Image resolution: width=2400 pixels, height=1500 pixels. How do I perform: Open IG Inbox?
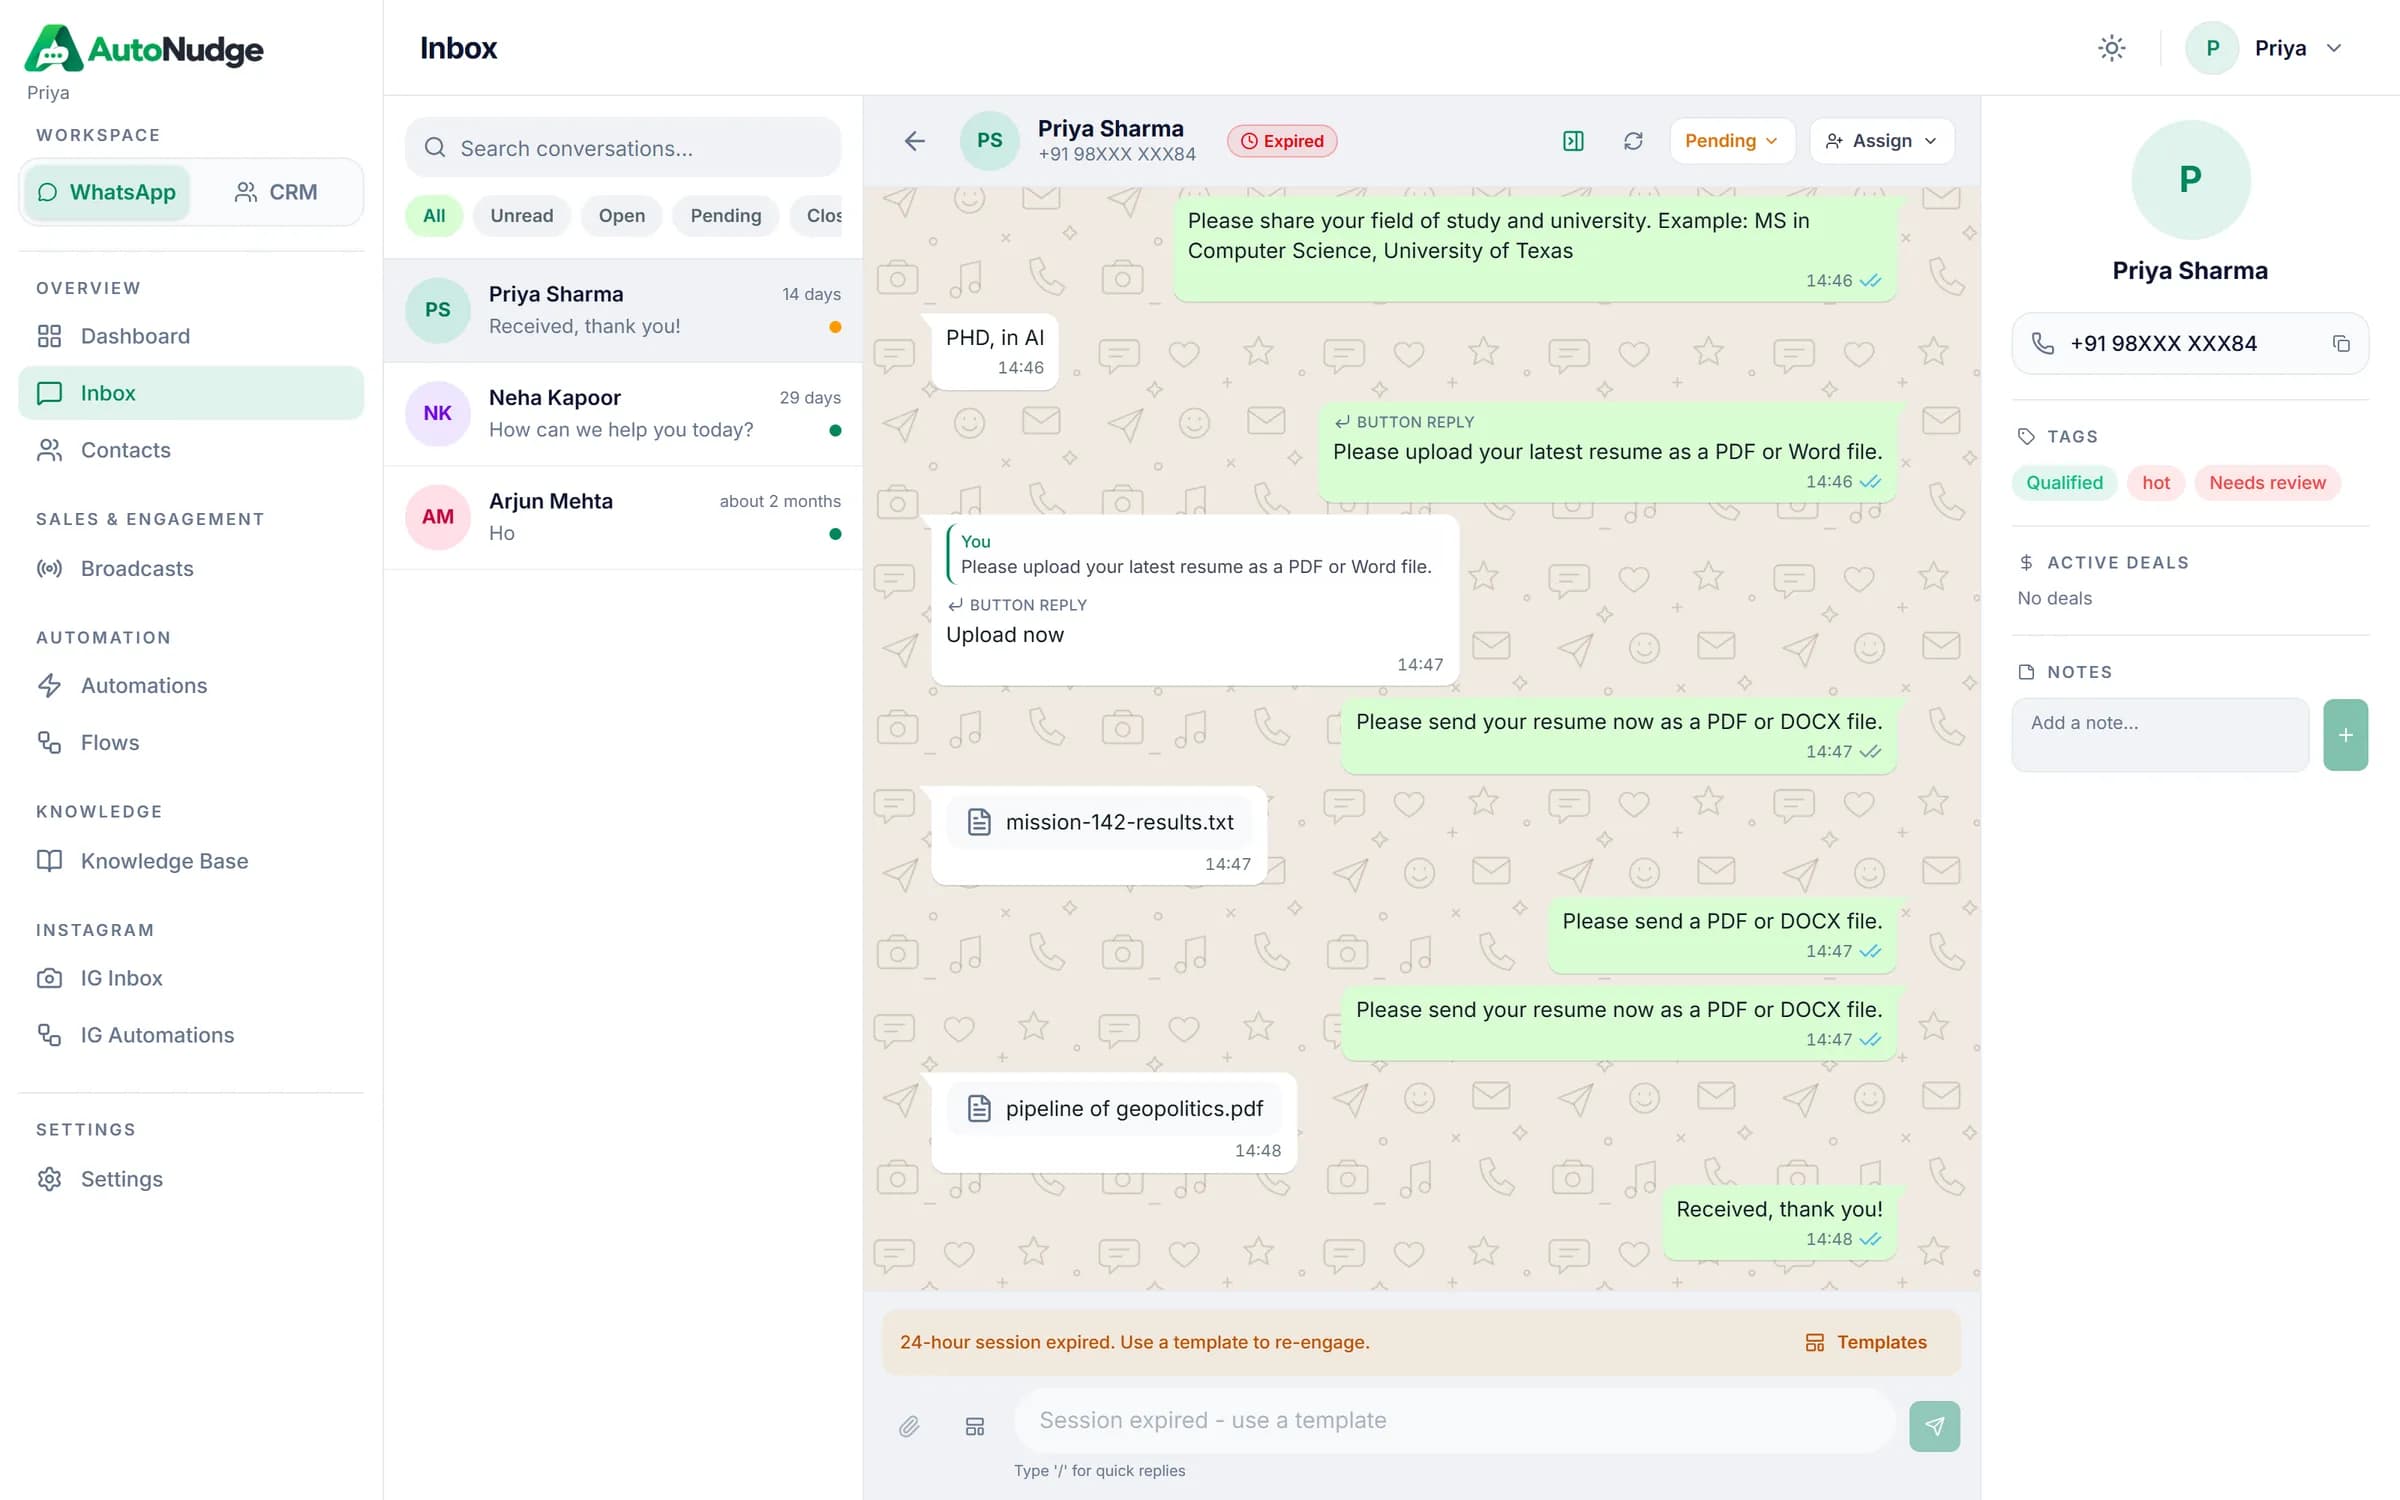click(x=191, y=978)
